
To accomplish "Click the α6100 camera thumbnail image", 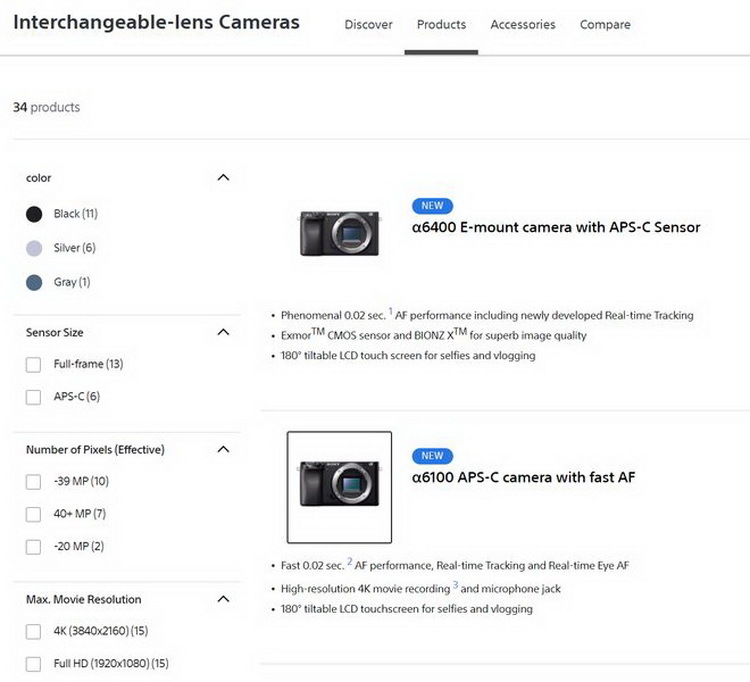I will (x=339, y=487).
